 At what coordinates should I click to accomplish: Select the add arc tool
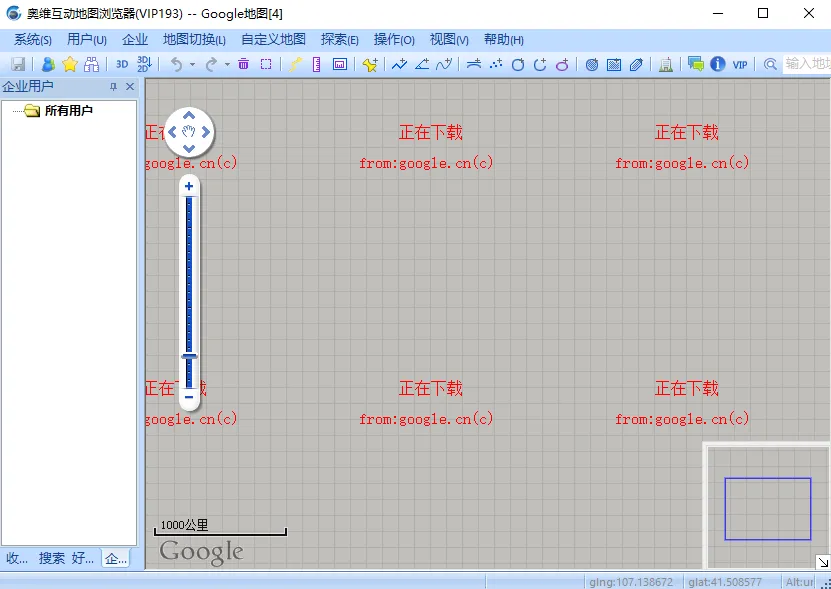click(540, 64)
